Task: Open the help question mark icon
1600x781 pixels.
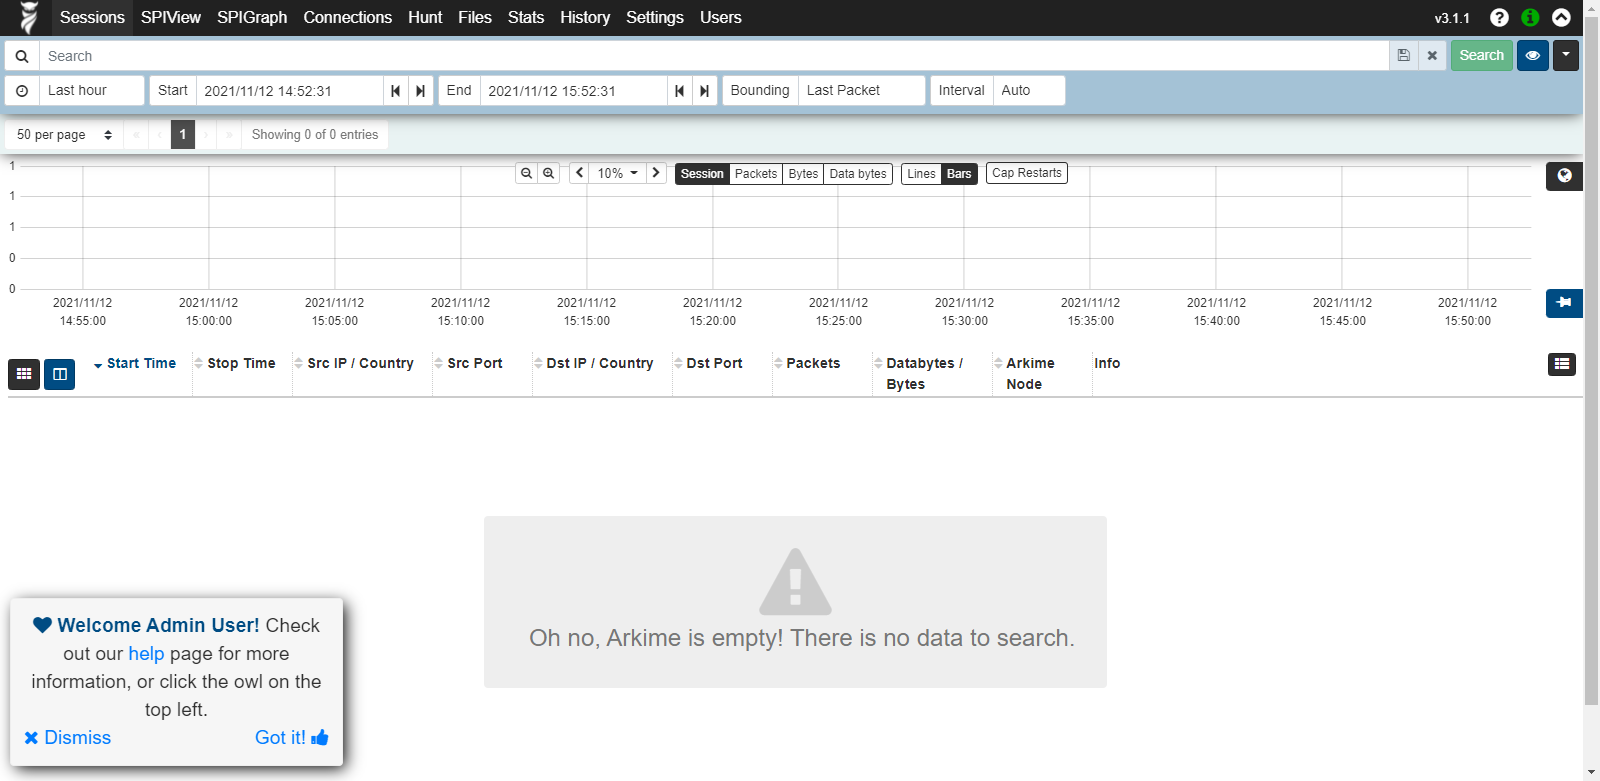Action: 1499,17
